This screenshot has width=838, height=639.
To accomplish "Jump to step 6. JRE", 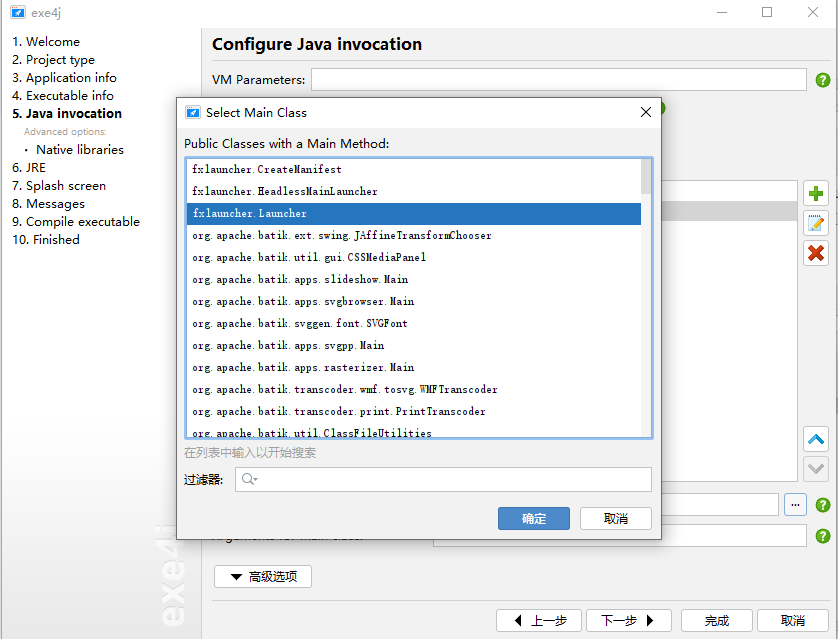I will click(29, 168).
